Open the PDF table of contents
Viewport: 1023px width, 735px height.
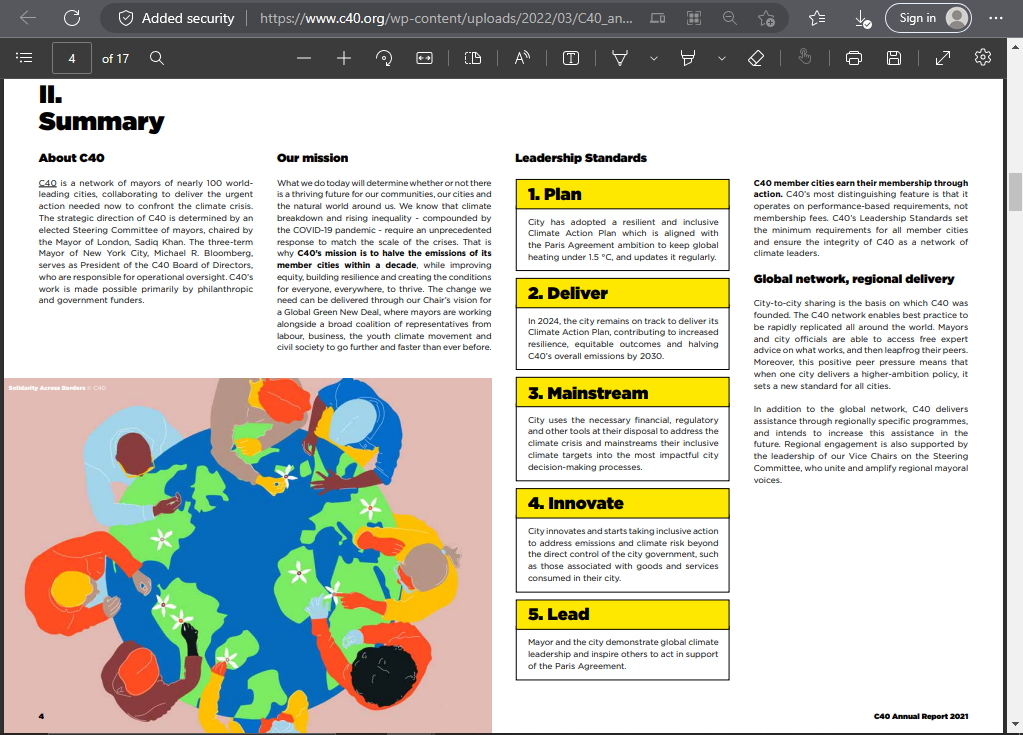click(24, 58)
